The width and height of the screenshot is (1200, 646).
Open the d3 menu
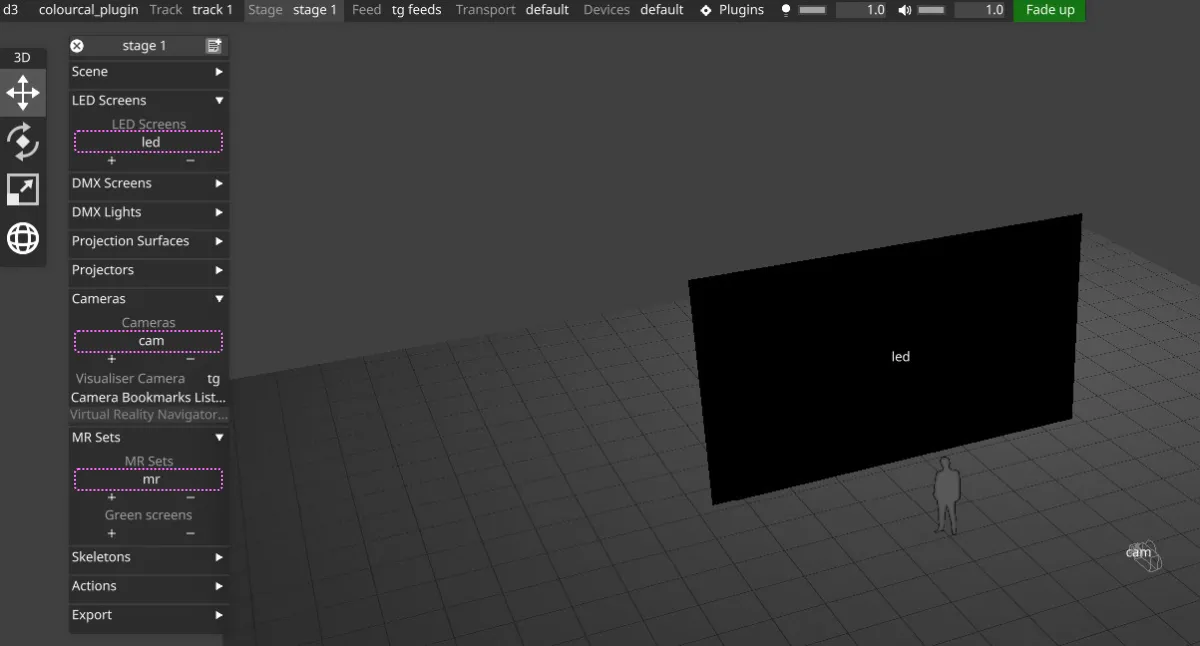(x=13, y=9)
